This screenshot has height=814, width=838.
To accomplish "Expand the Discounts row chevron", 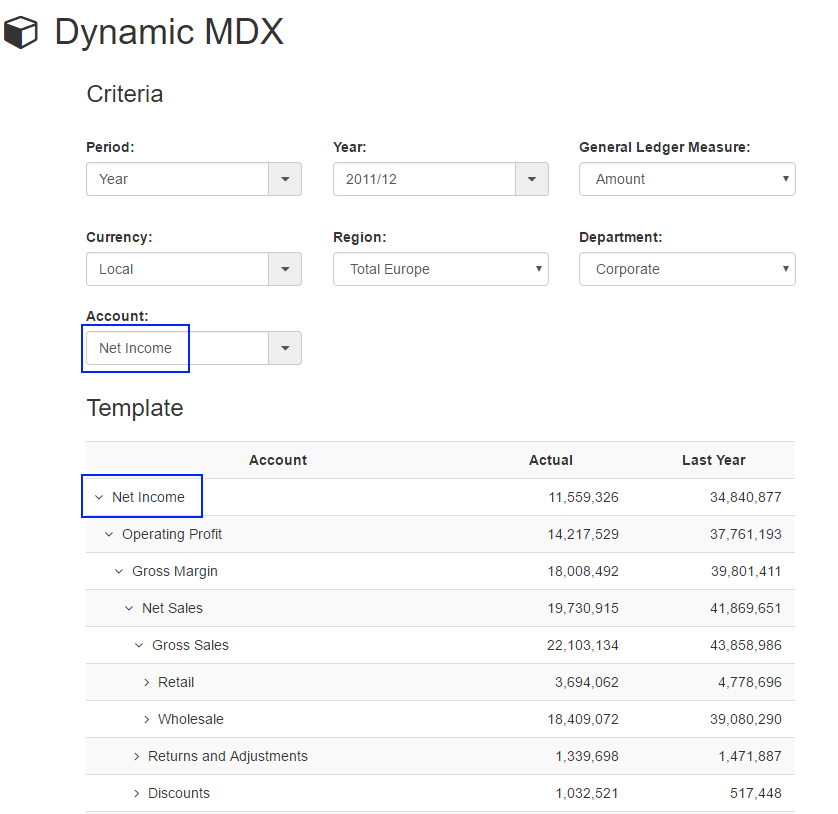I will point(137,793).
